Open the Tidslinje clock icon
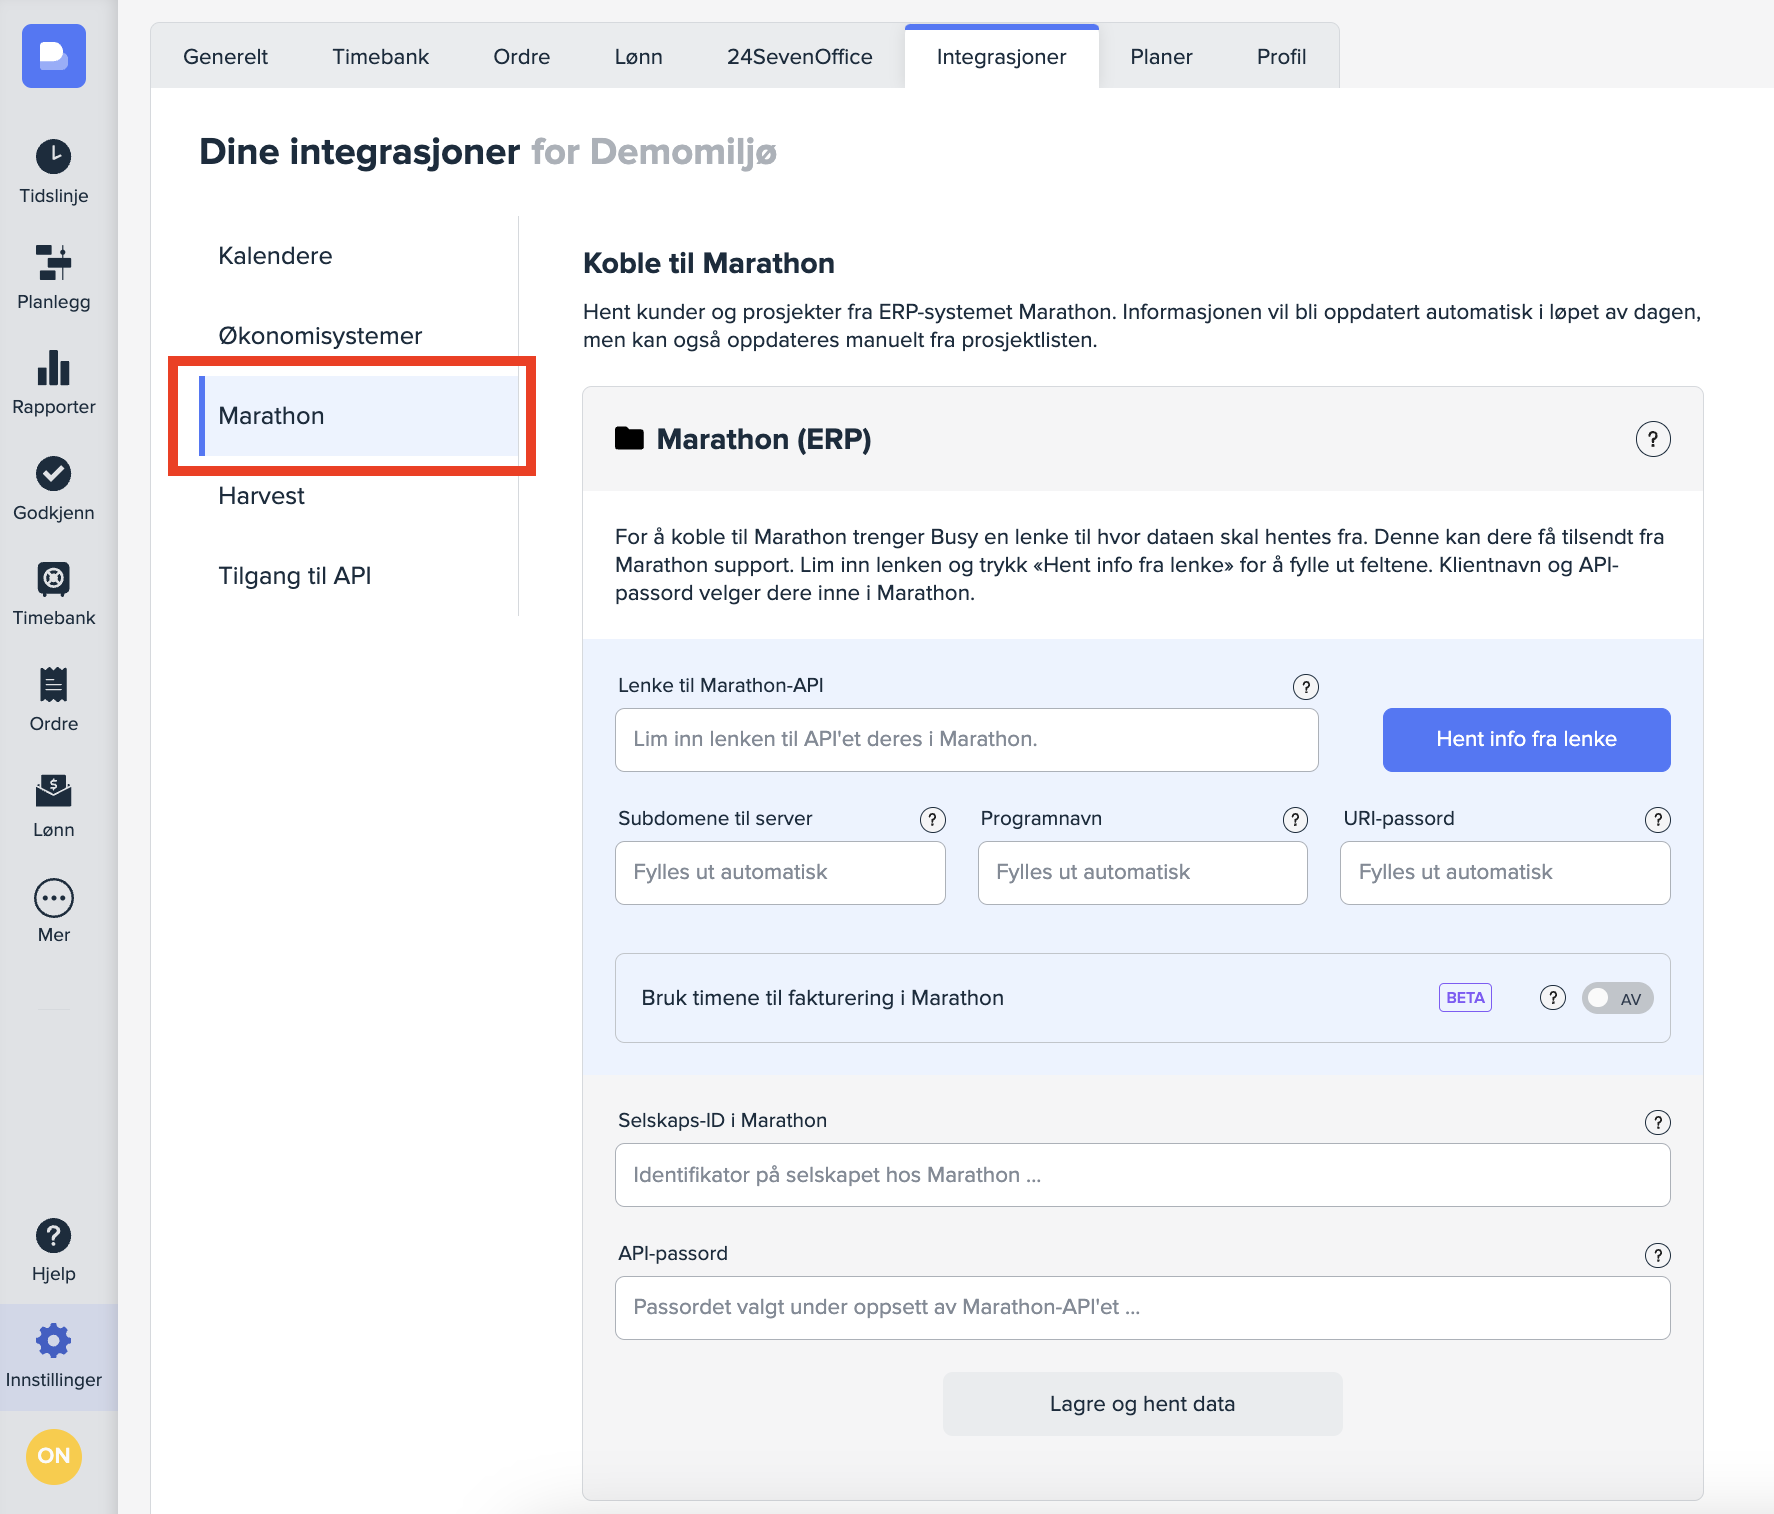This screenshot has height=1514, width=1774. (54, 157)
